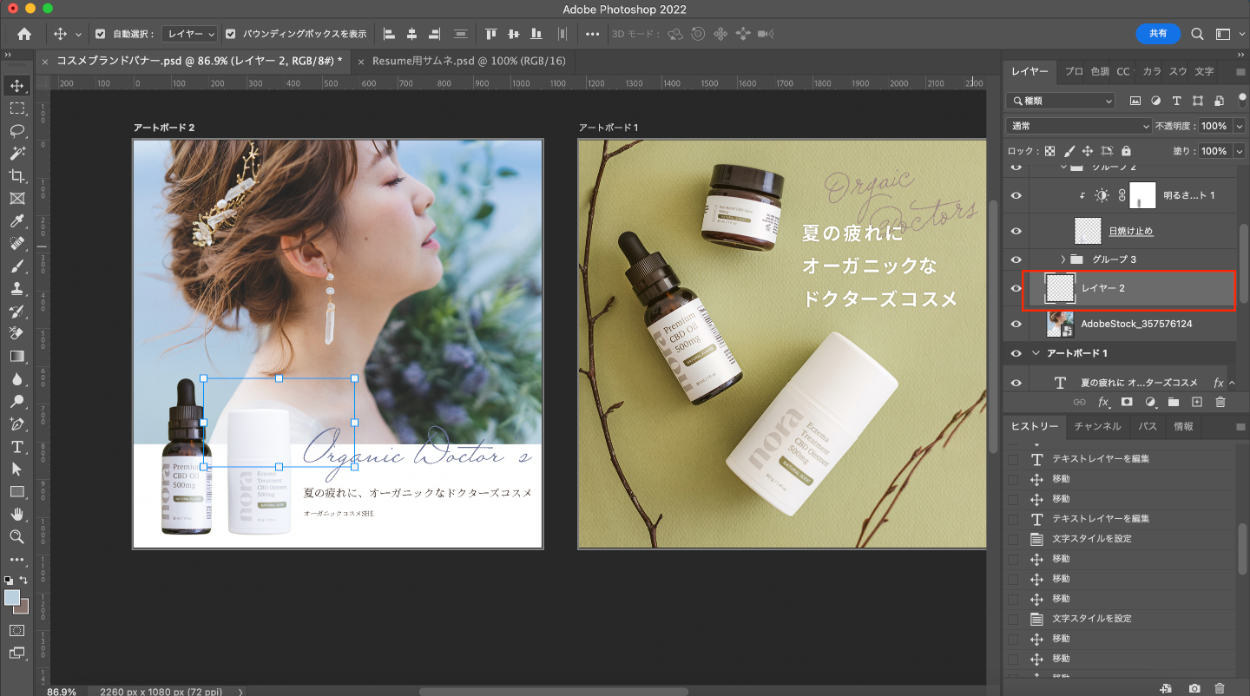
Task: Click the foreground color swatch
Action: [12, 598]
